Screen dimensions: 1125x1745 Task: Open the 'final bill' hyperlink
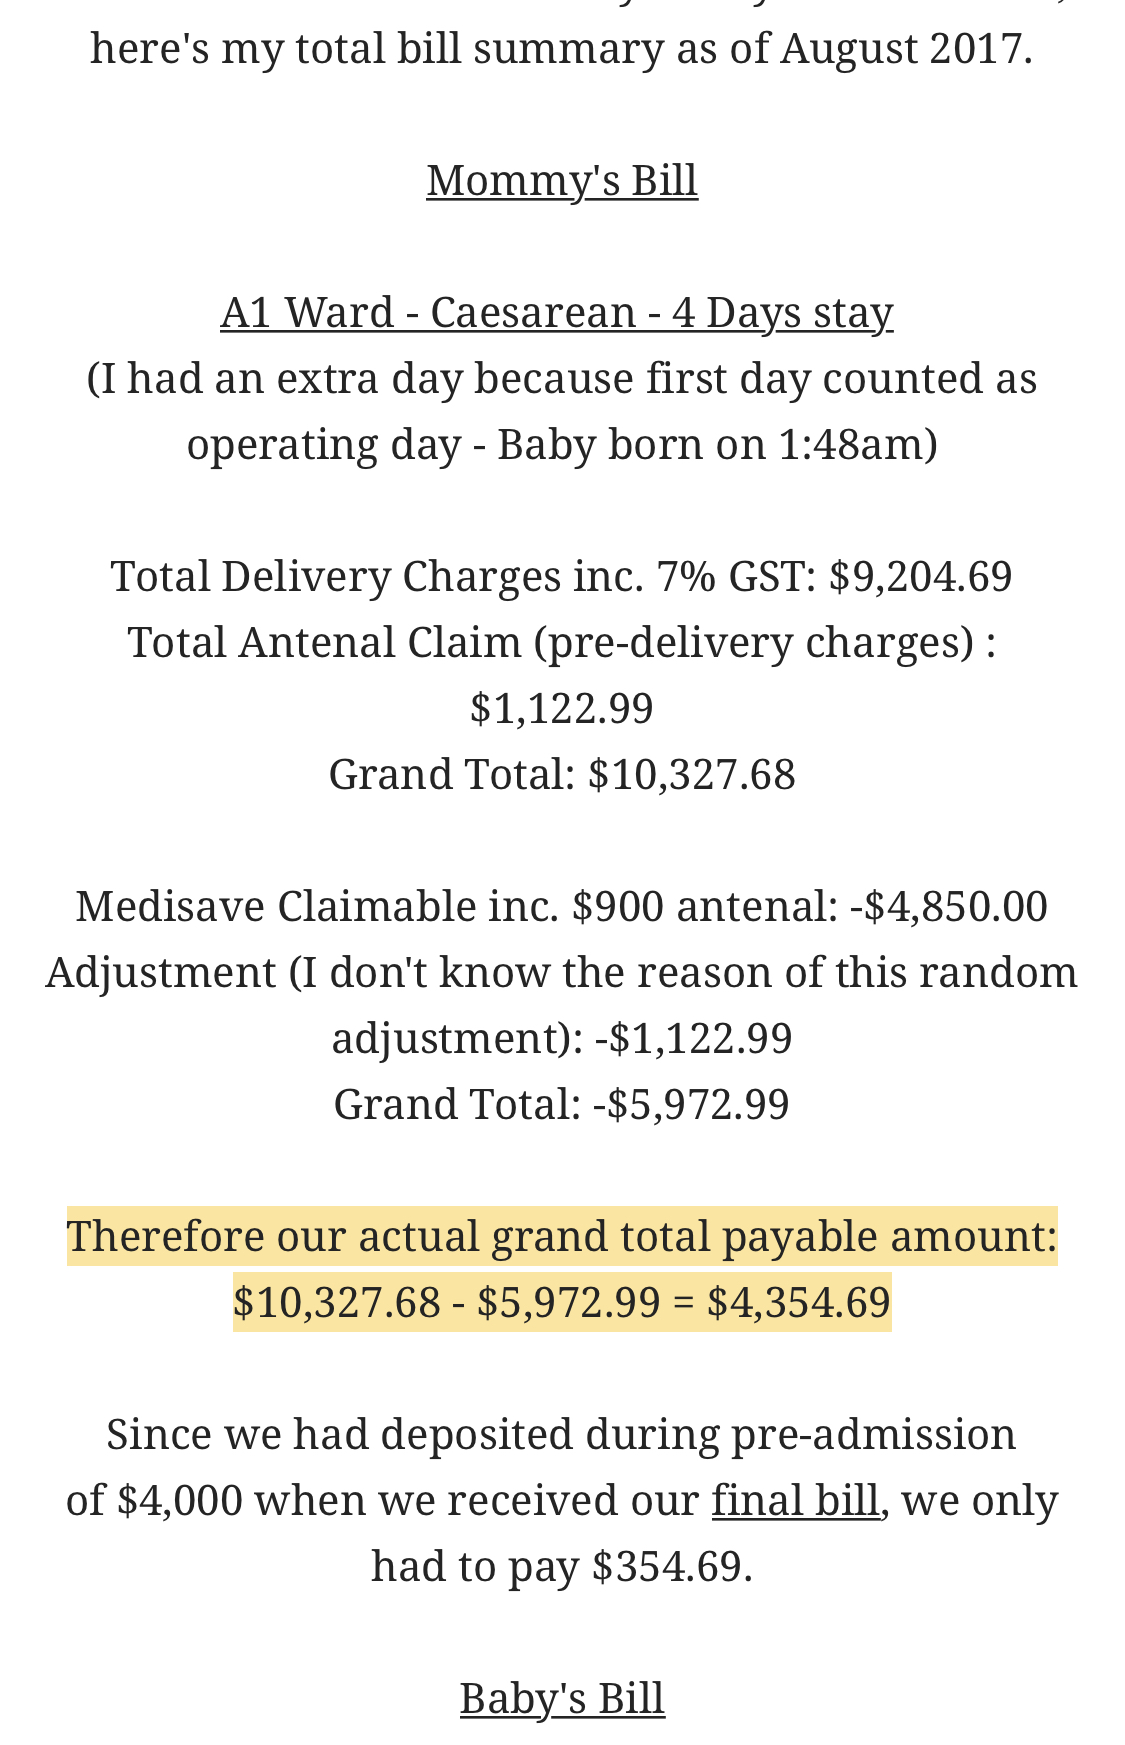tap(795, 1500)
